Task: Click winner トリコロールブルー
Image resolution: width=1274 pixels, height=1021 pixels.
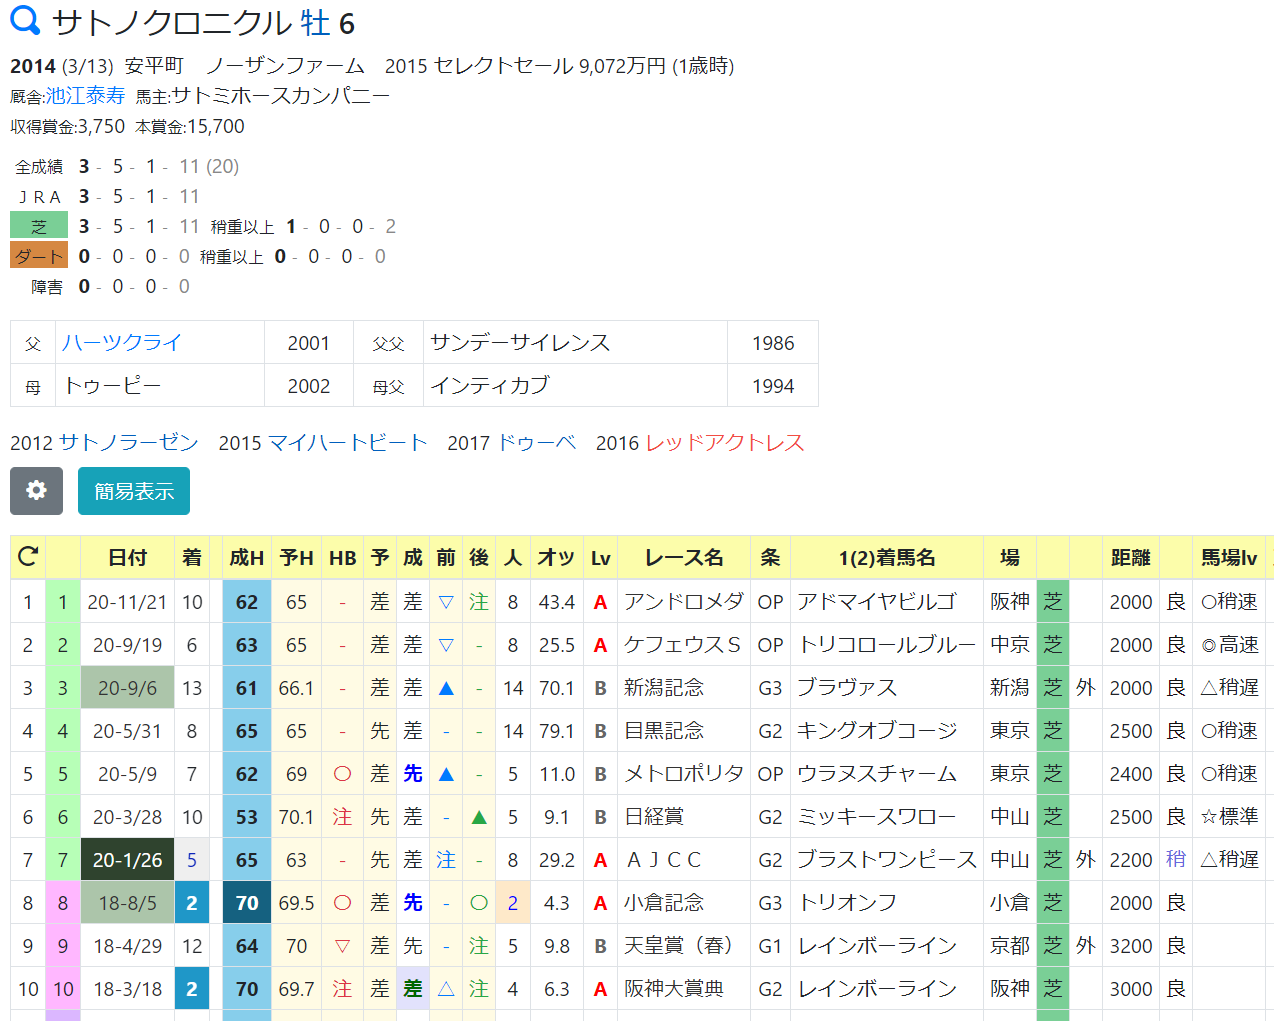Action: click(886, 645)
